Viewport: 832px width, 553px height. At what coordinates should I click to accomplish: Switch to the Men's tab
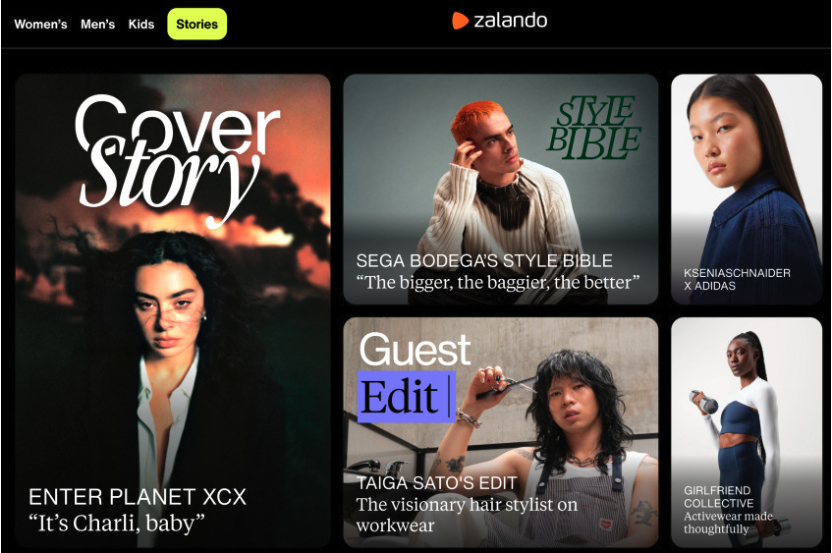coord(98,24)
